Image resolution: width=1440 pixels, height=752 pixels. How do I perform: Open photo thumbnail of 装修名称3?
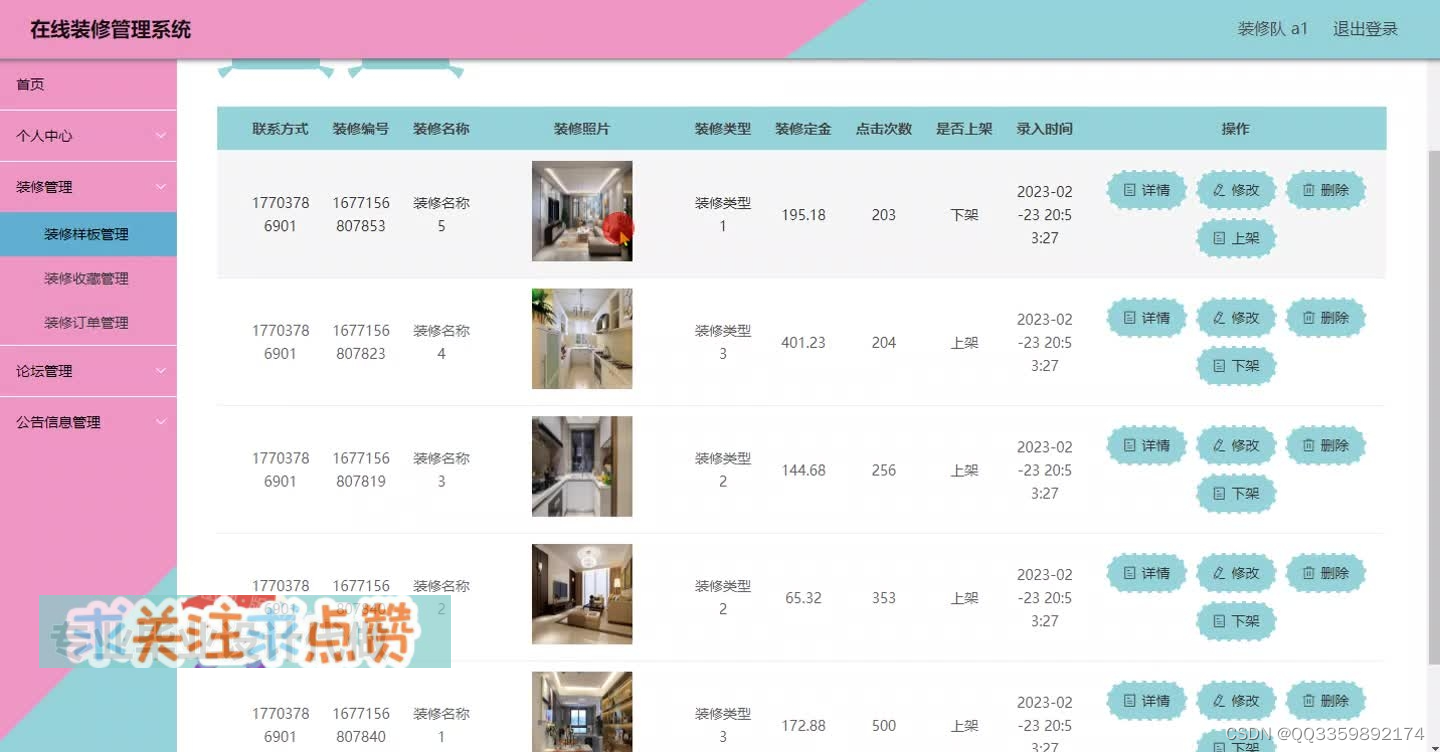click(582, 466)
